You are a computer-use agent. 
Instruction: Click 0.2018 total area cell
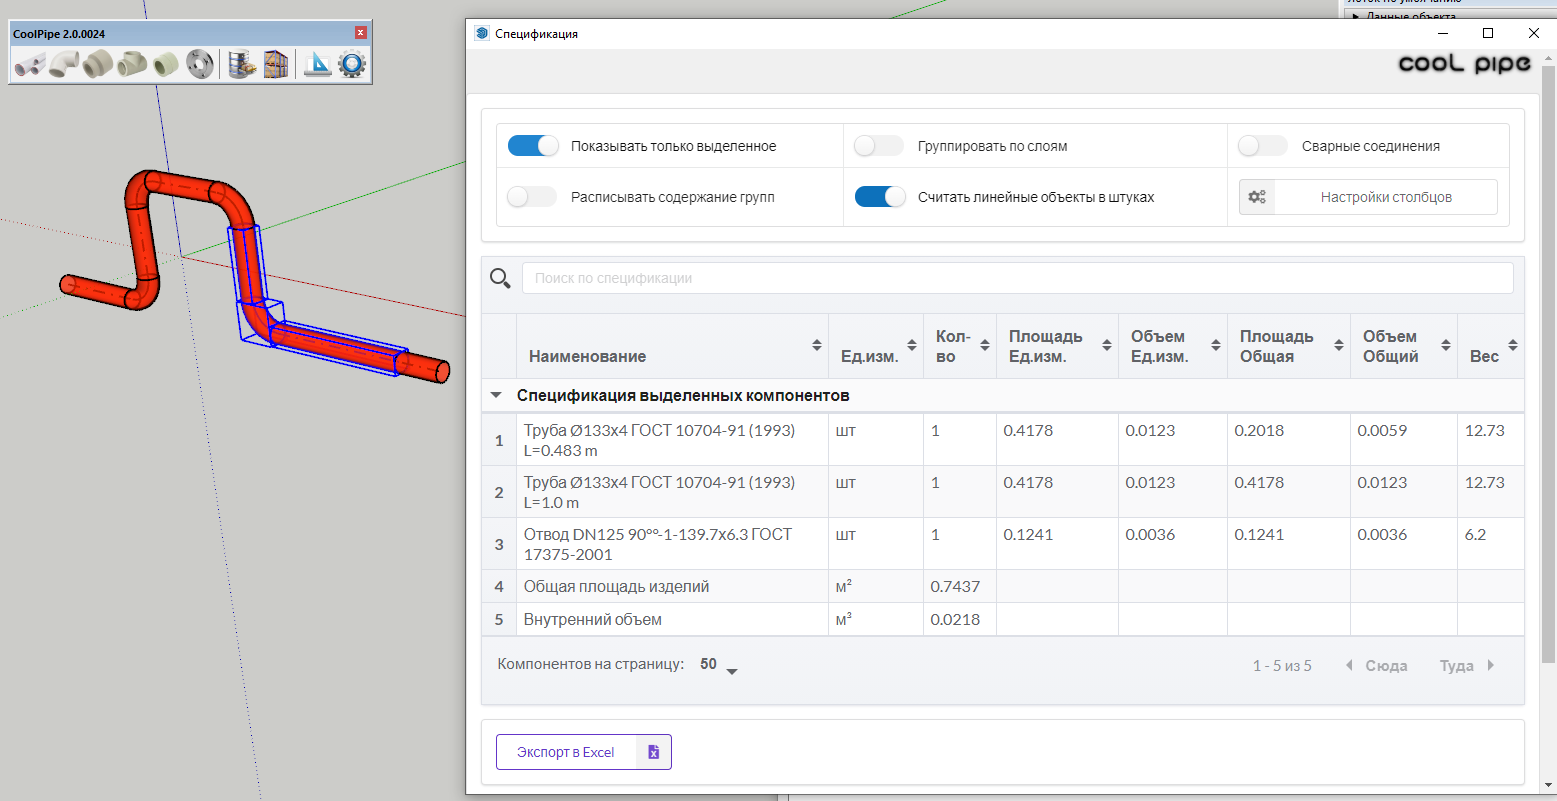(x=1259, y=430)
